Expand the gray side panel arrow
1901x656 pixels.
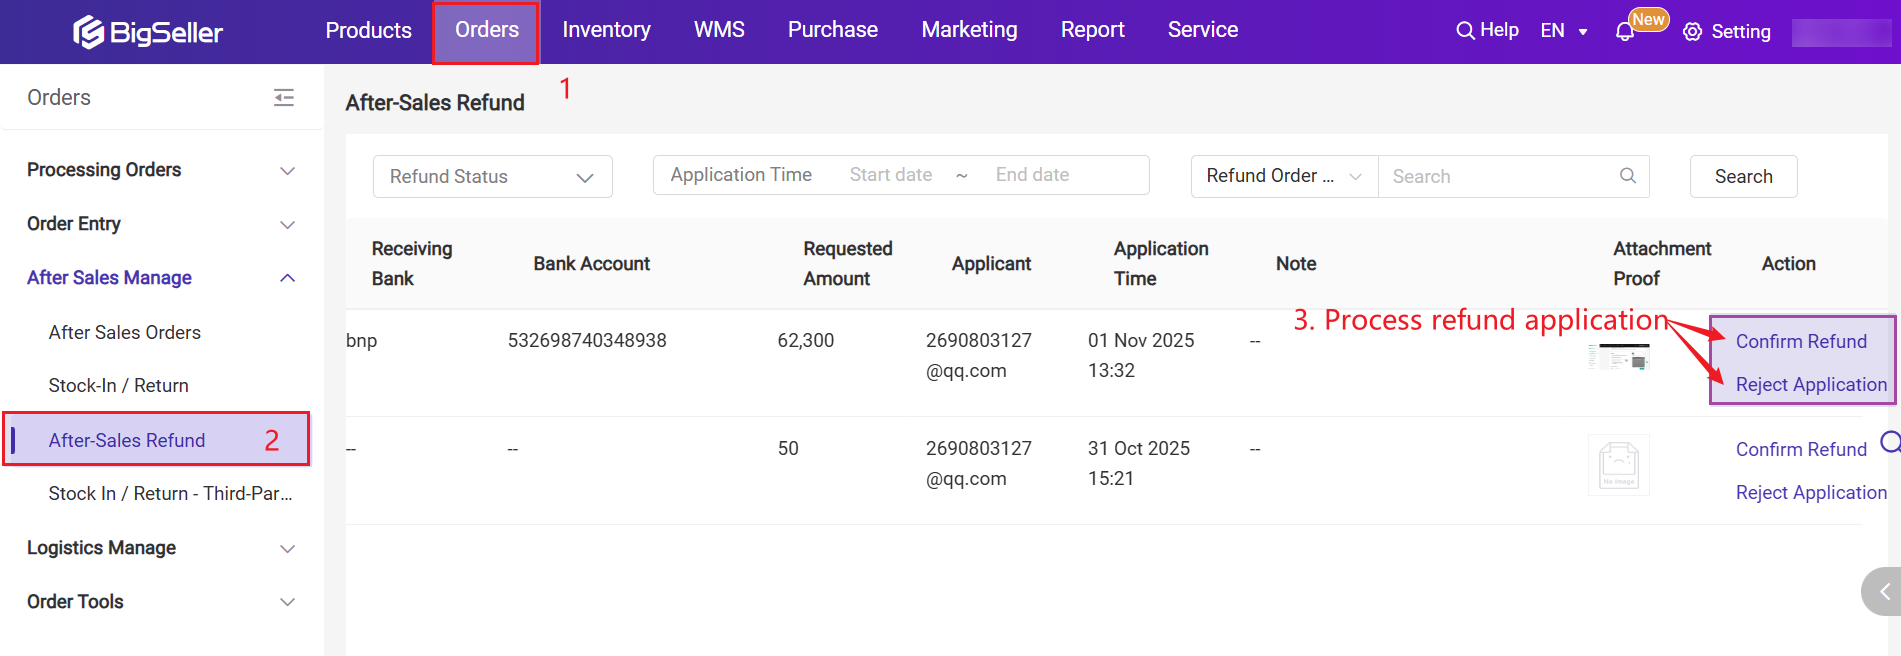(1883, 592)
